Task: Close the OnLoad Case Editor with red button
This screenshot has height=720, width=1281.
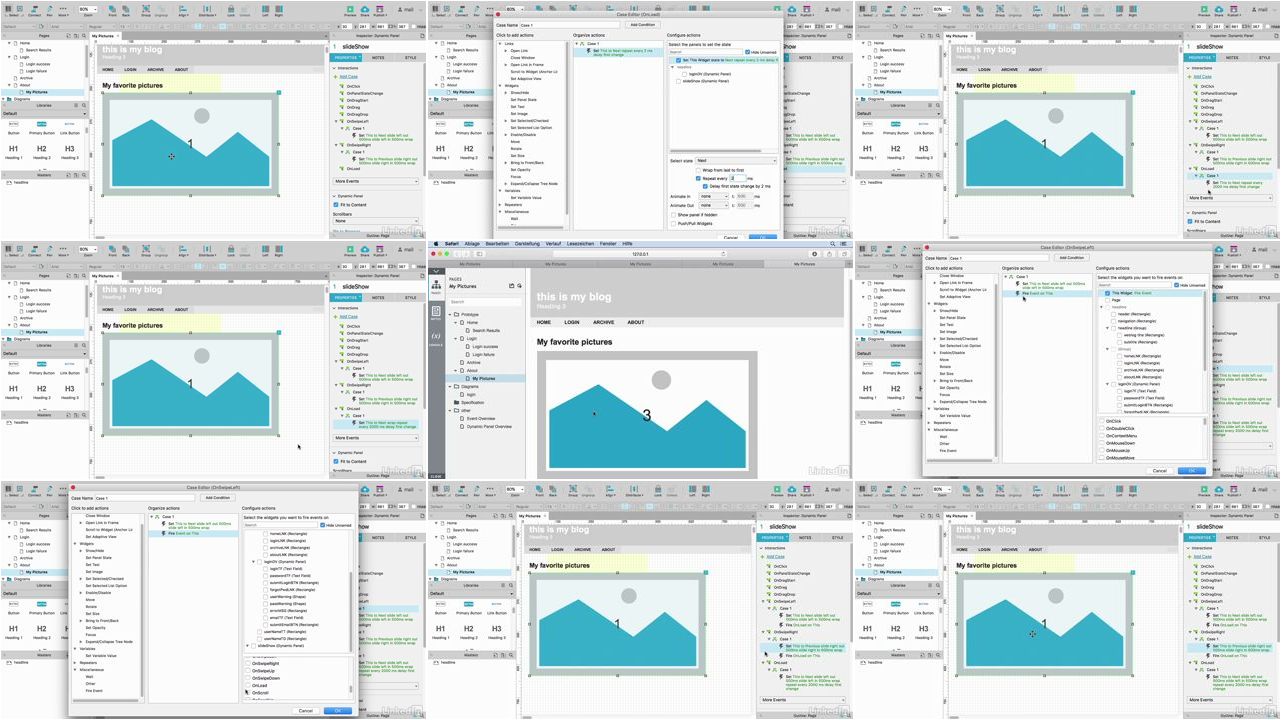Action: point(498,14)
